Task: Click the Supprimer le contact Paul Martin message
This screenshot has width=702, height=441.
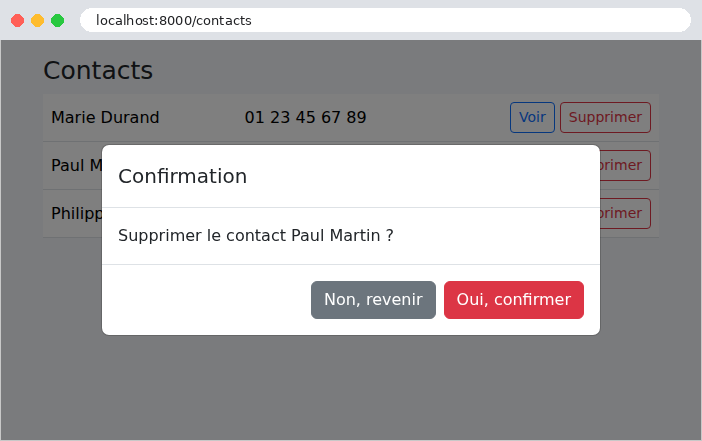Action: [x=256, y=235]
